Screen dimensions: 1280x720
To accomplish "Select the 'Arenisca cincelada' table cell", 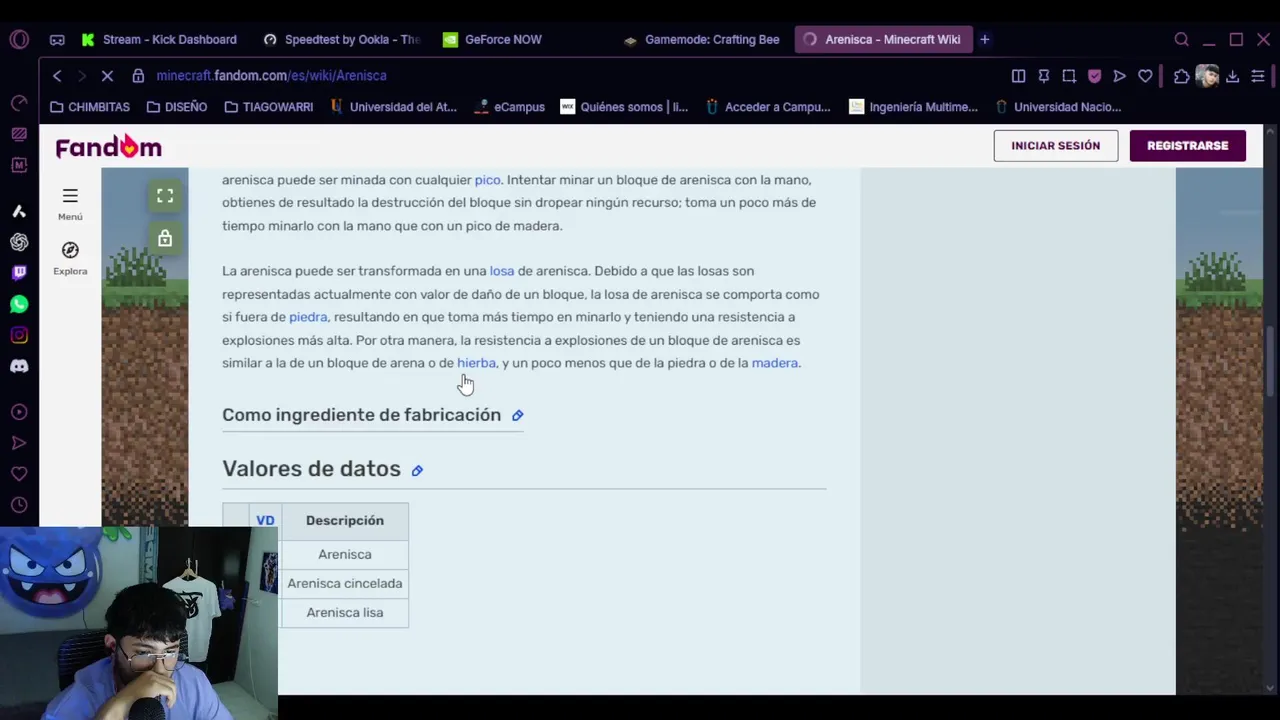I will (x=344, y=583).
